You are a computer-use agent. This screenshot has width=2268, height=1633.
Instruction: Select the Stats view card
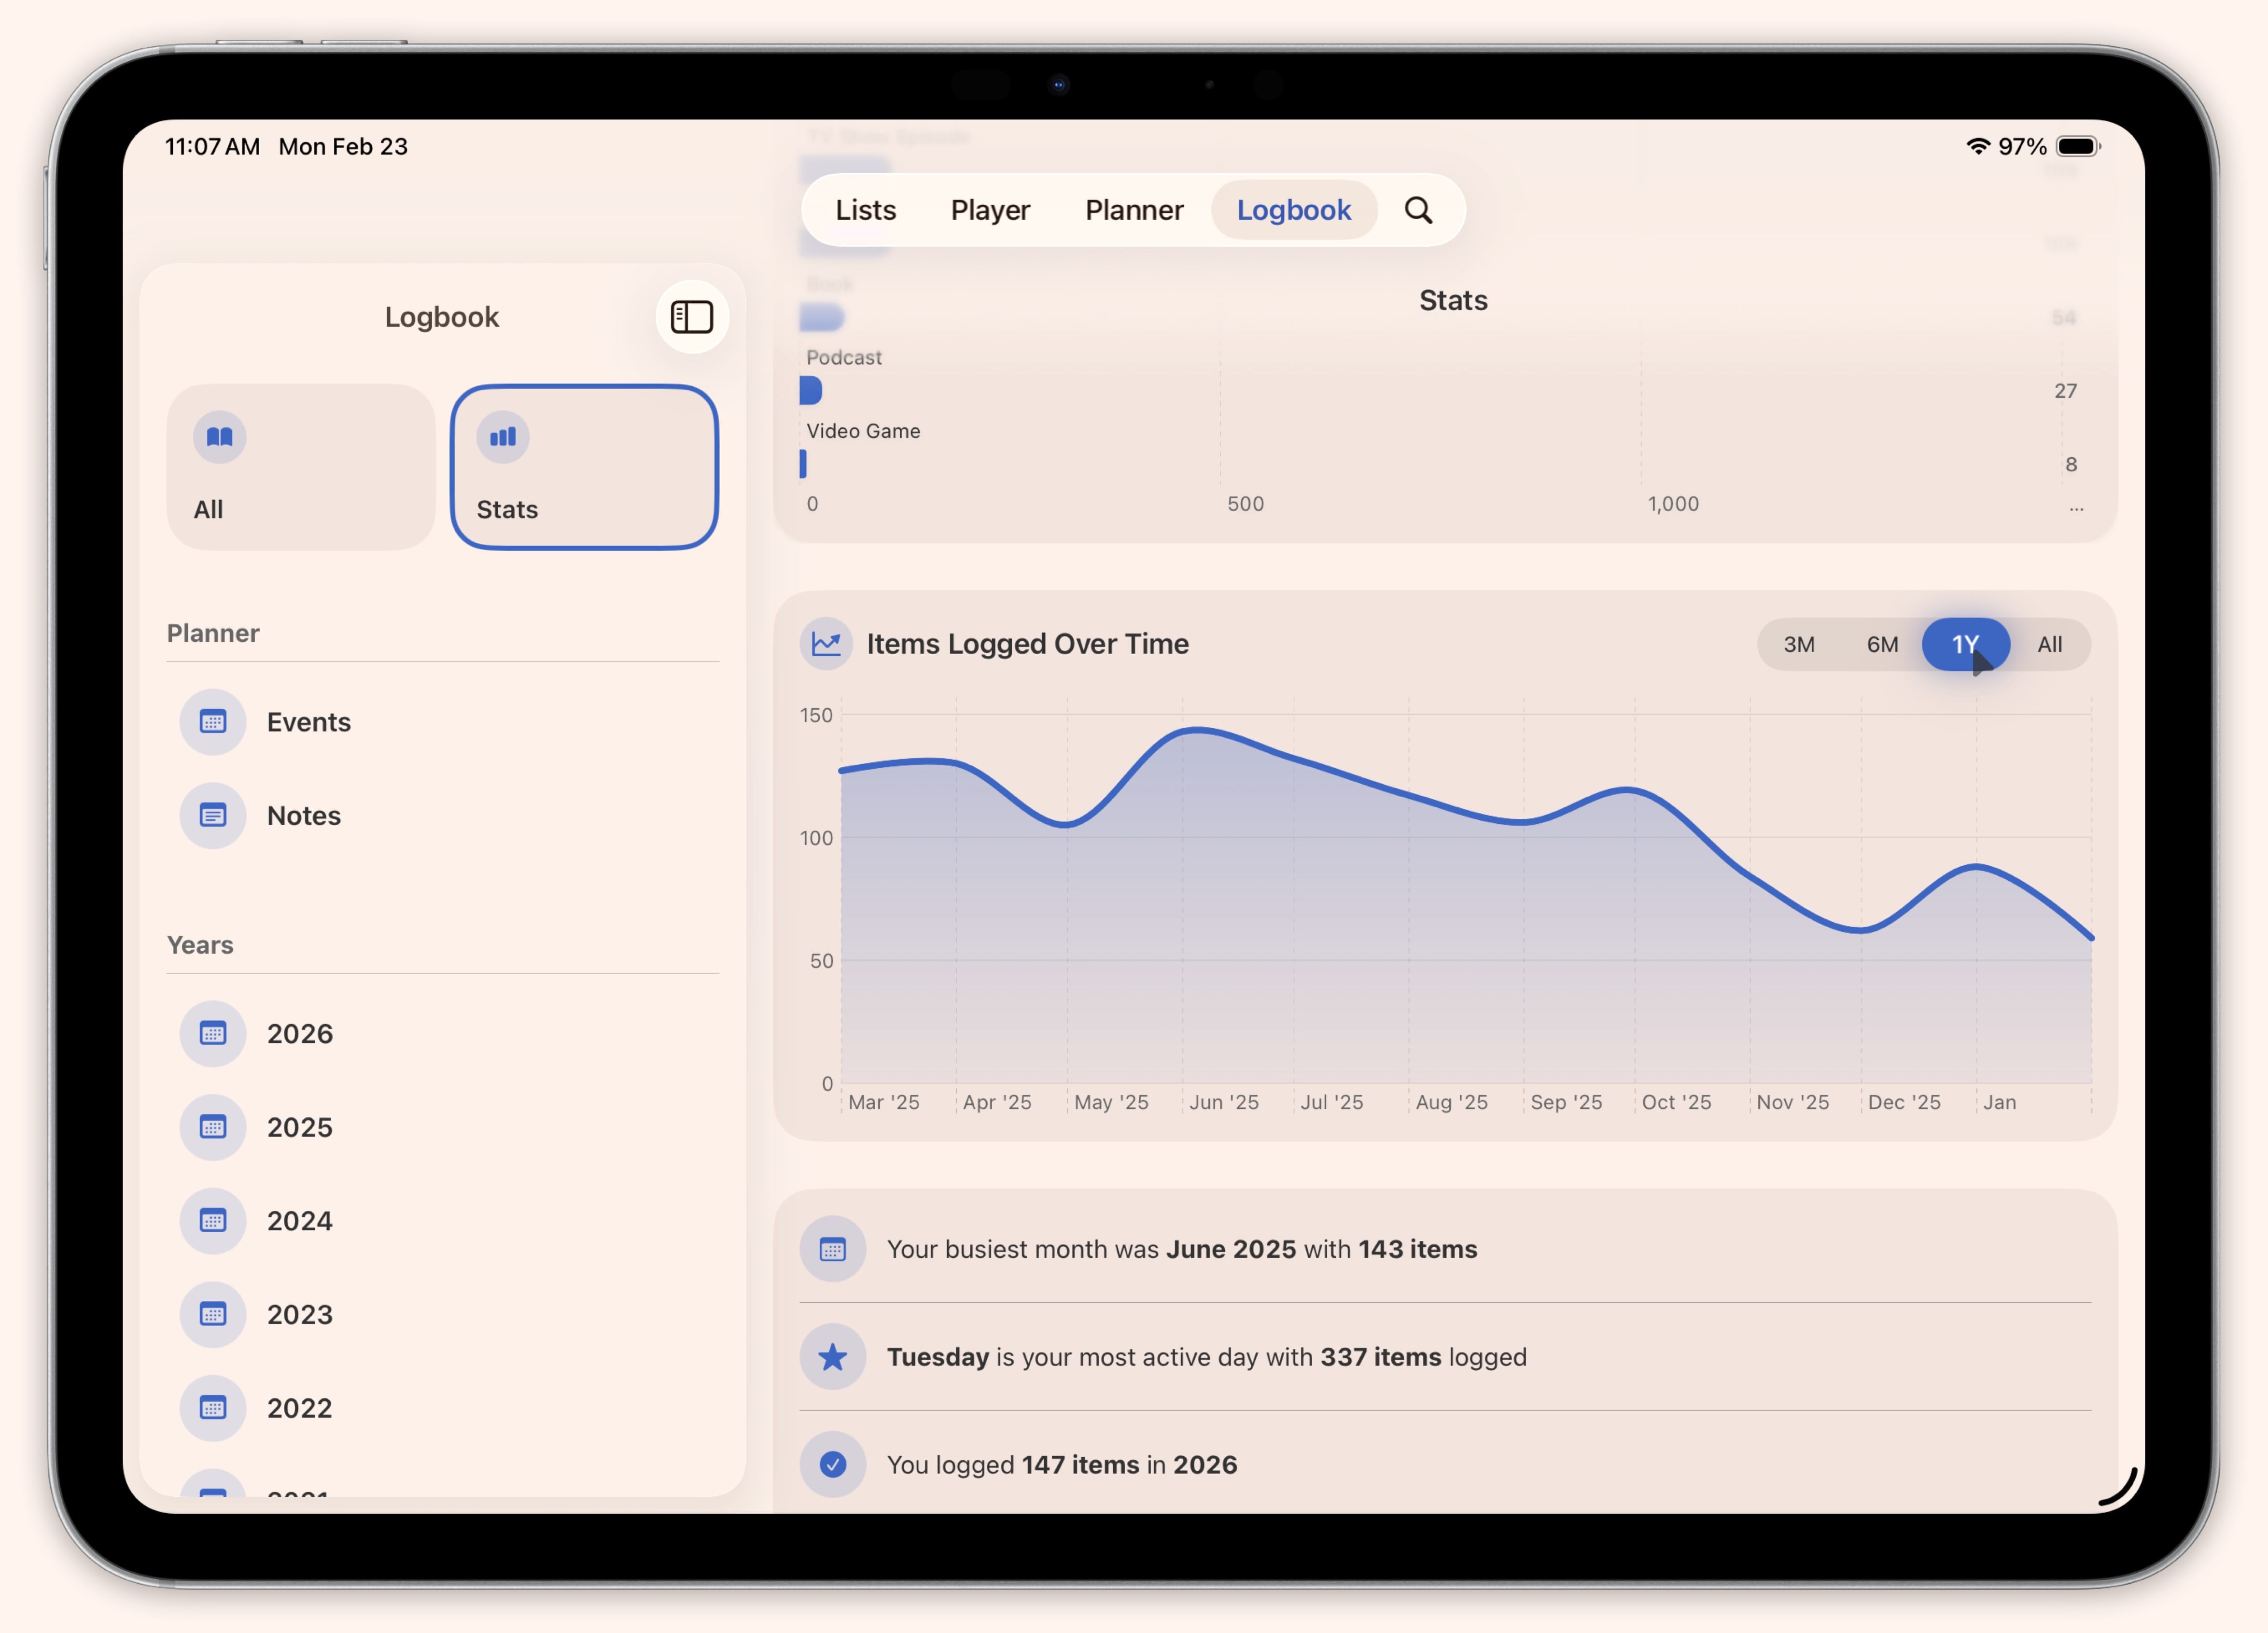(584, 468)
